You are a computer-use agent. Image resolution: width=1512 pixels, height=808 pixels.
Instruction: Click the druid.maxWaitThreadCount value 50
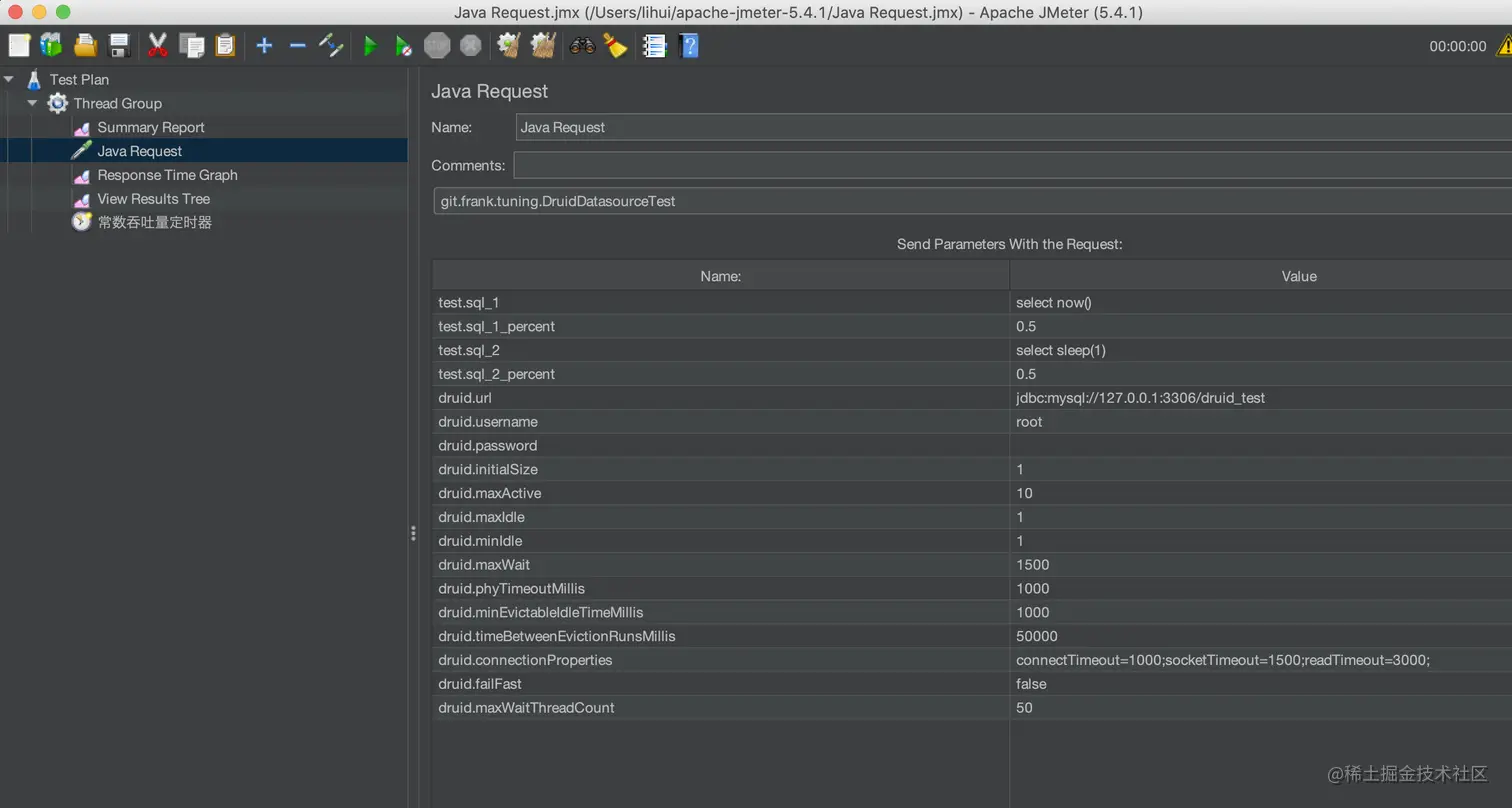pos(1260,708)
